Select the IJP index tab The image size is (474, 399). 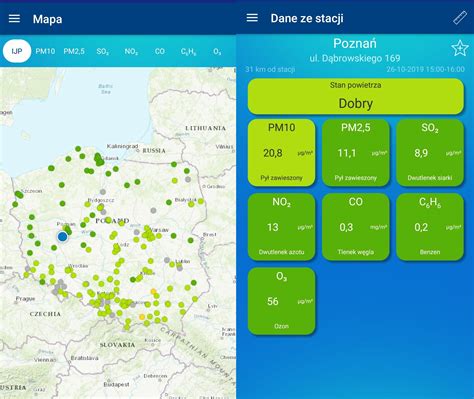tap(17, 51)
